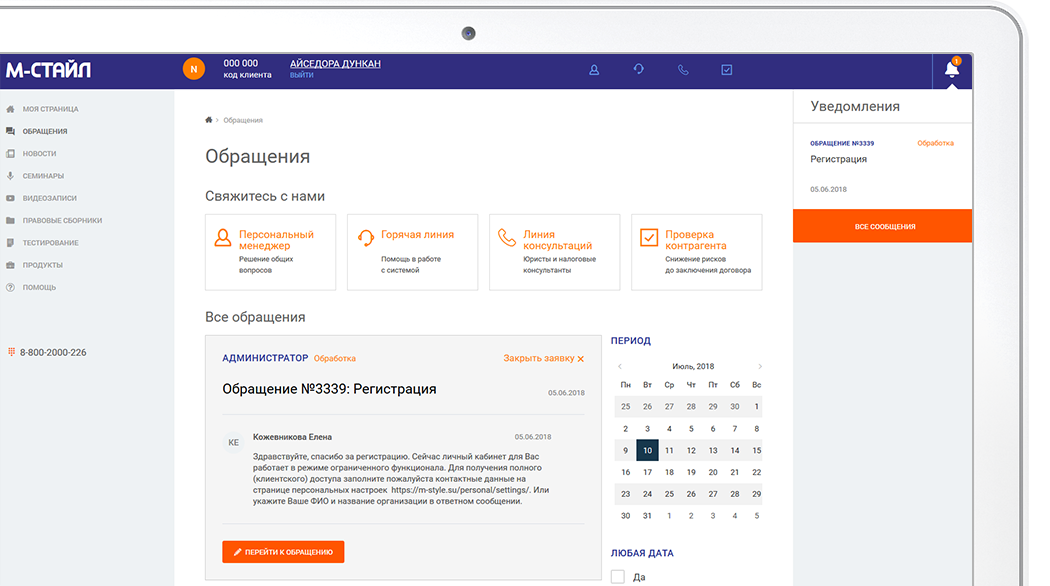Image resolution: width=1050 pixels, height=586 pixels.
Task: Click the home breadcrumb icon
Action: [x=208, y=120]
